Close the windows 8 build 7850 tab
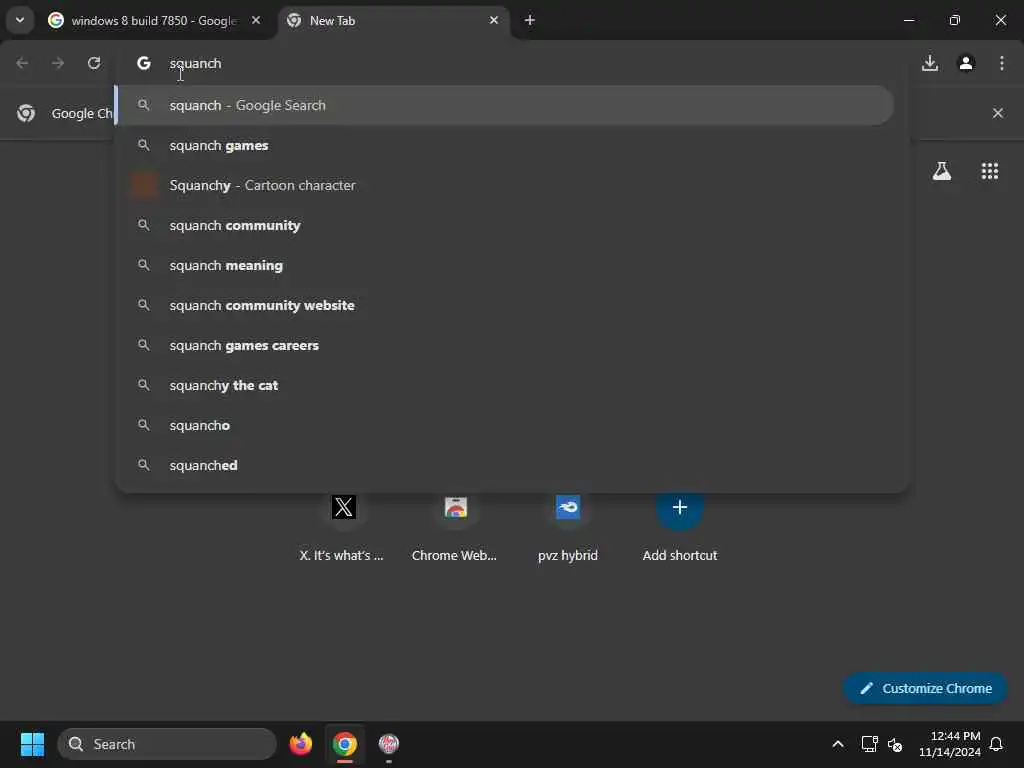This screenshot has height=768, width=1024. point(256,20)
